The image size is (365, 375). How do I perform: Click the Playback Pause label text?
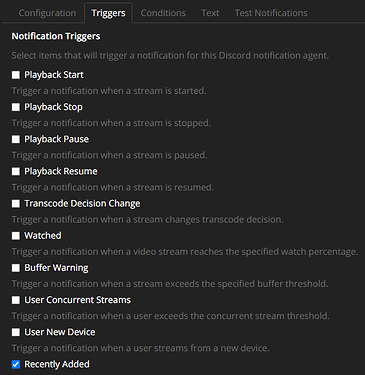[x=56, y=139]
